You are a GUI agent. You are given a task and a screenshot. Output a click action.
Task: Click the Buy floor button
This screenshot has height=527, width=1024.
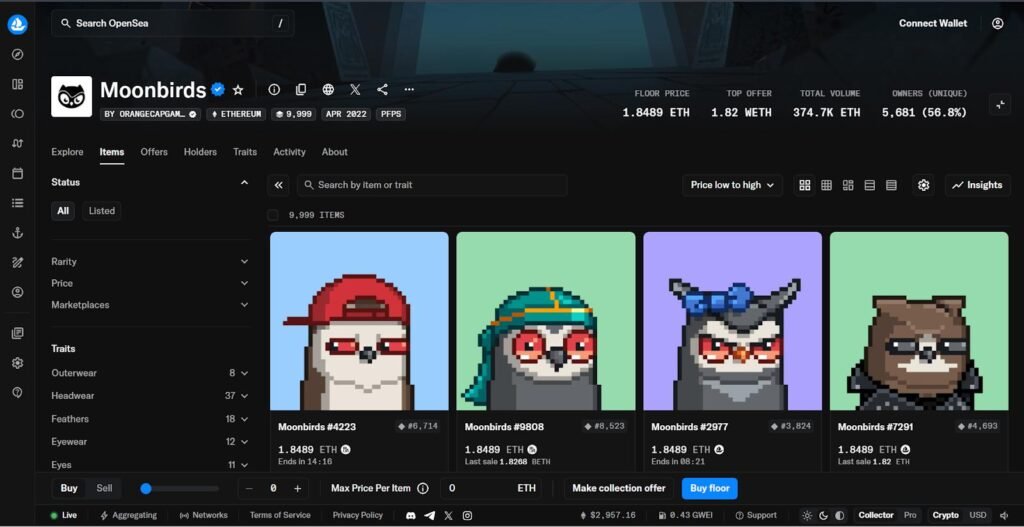coord(709,488)
